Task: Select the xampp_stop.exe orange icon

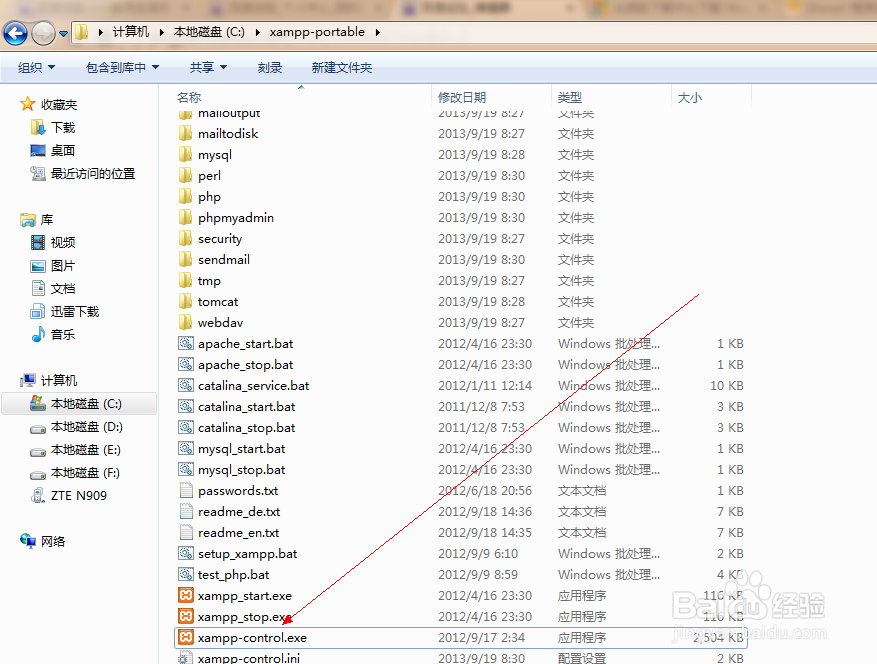Action: 186,616
